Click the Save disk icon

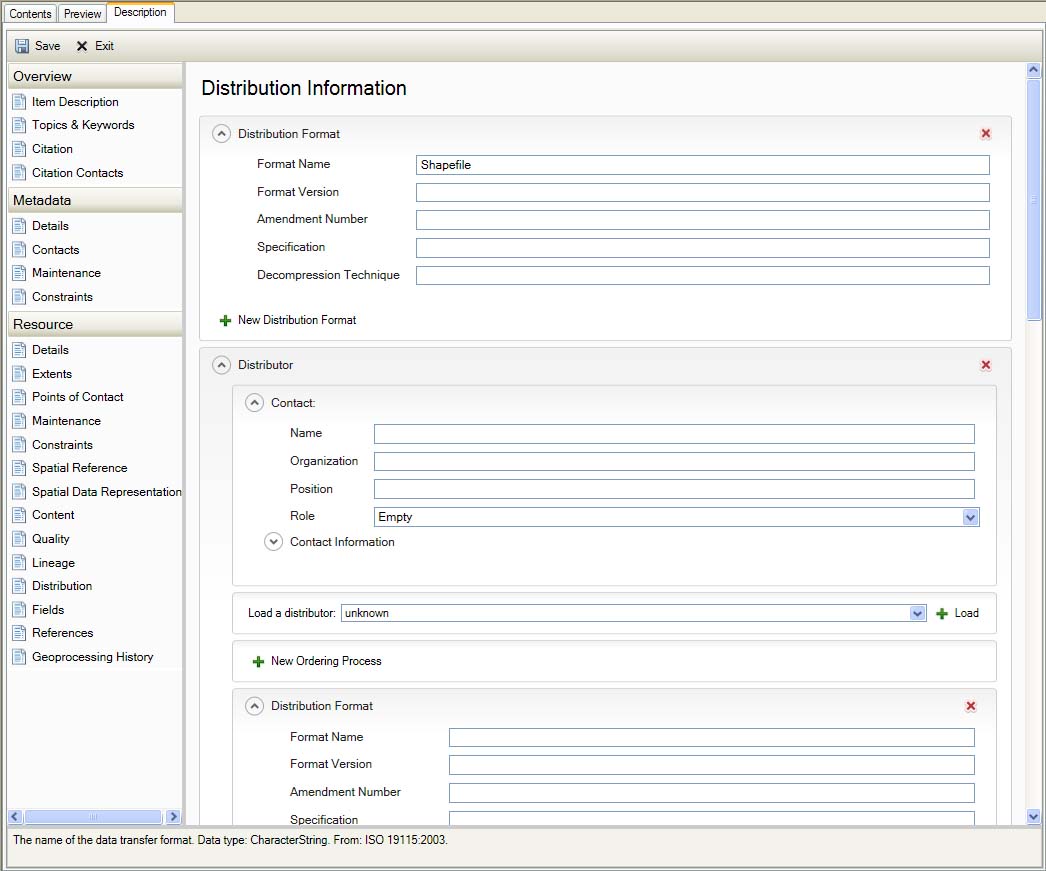click(22, 46)
